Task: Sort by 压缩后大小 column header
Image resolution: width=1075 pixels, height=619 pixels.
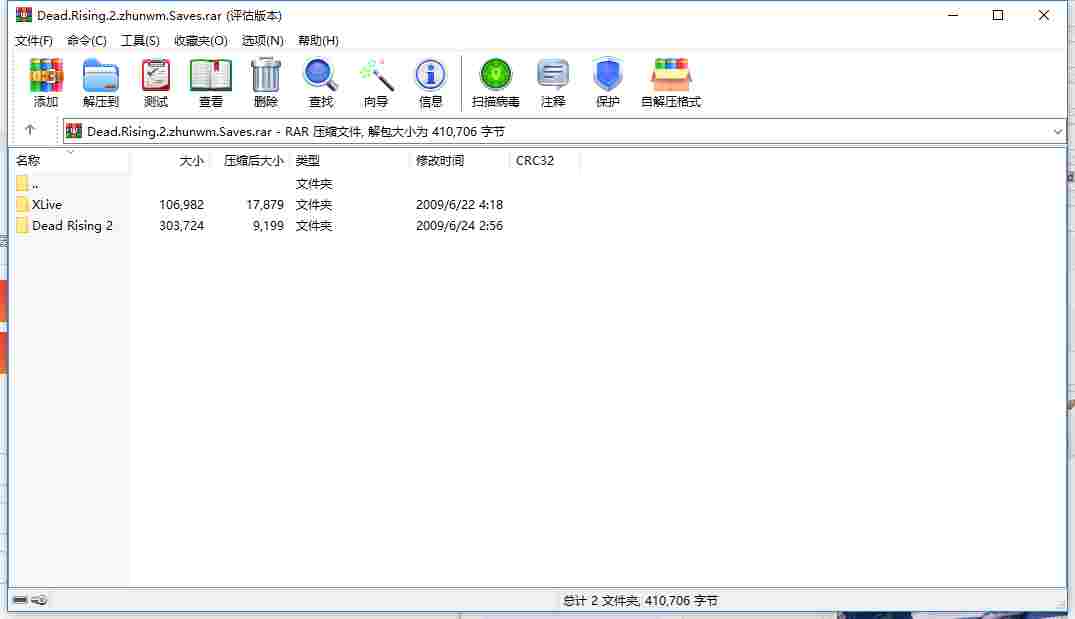Action: 253,160
